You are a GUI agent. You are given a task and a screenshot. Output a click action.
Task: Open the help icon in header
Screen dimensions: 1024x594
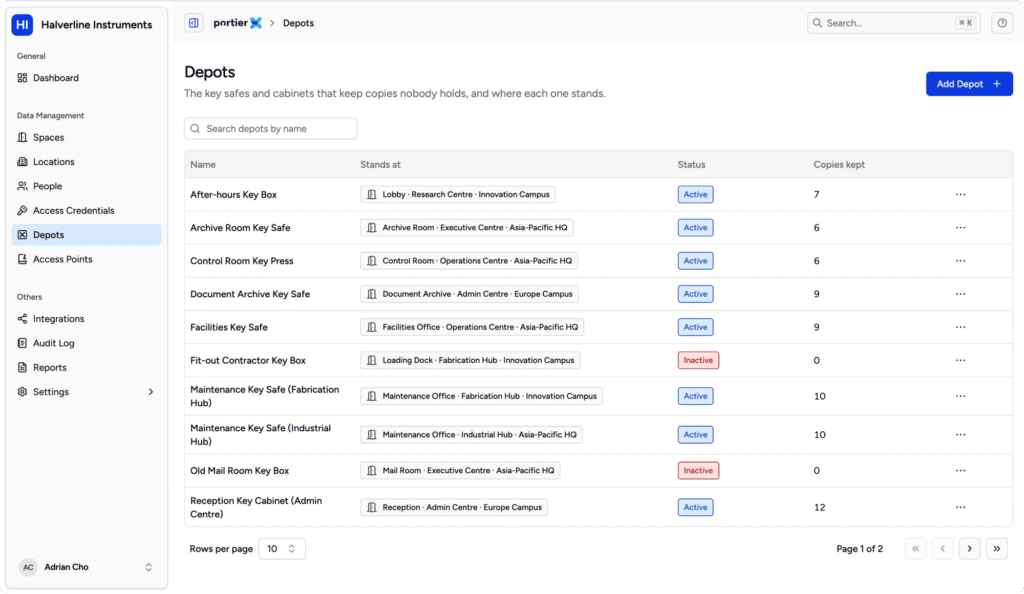1002,23
